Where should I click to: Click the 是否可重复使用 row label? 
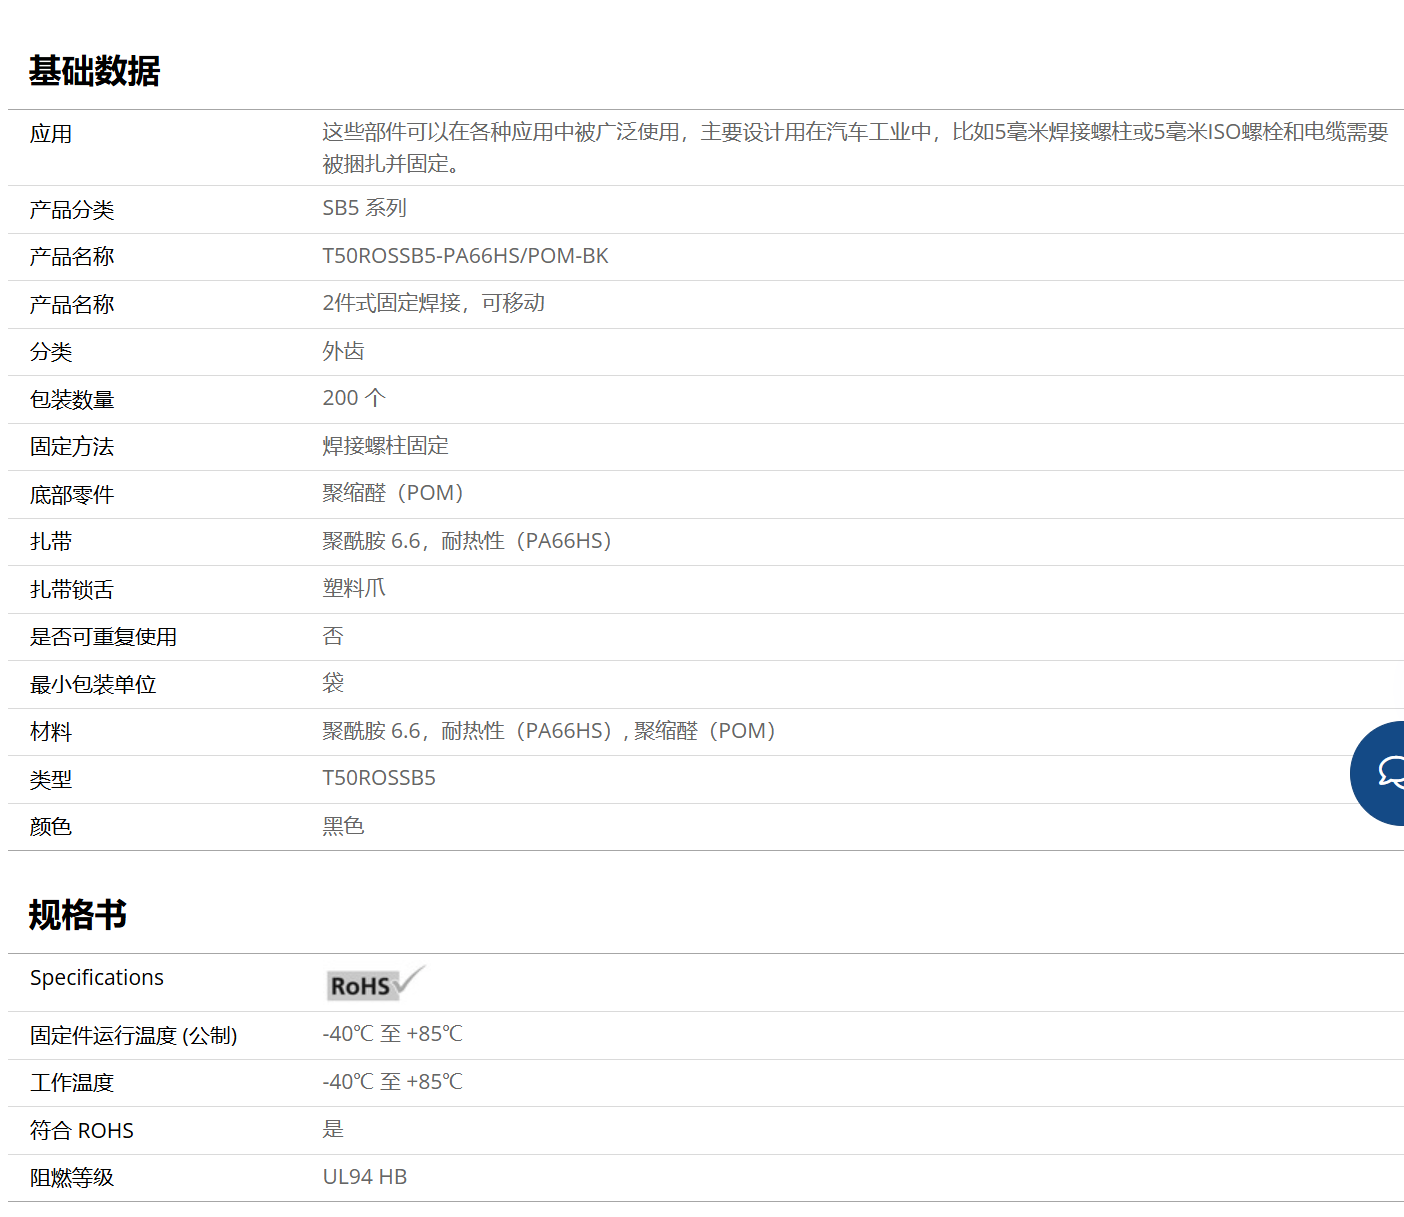click(103, 637)
